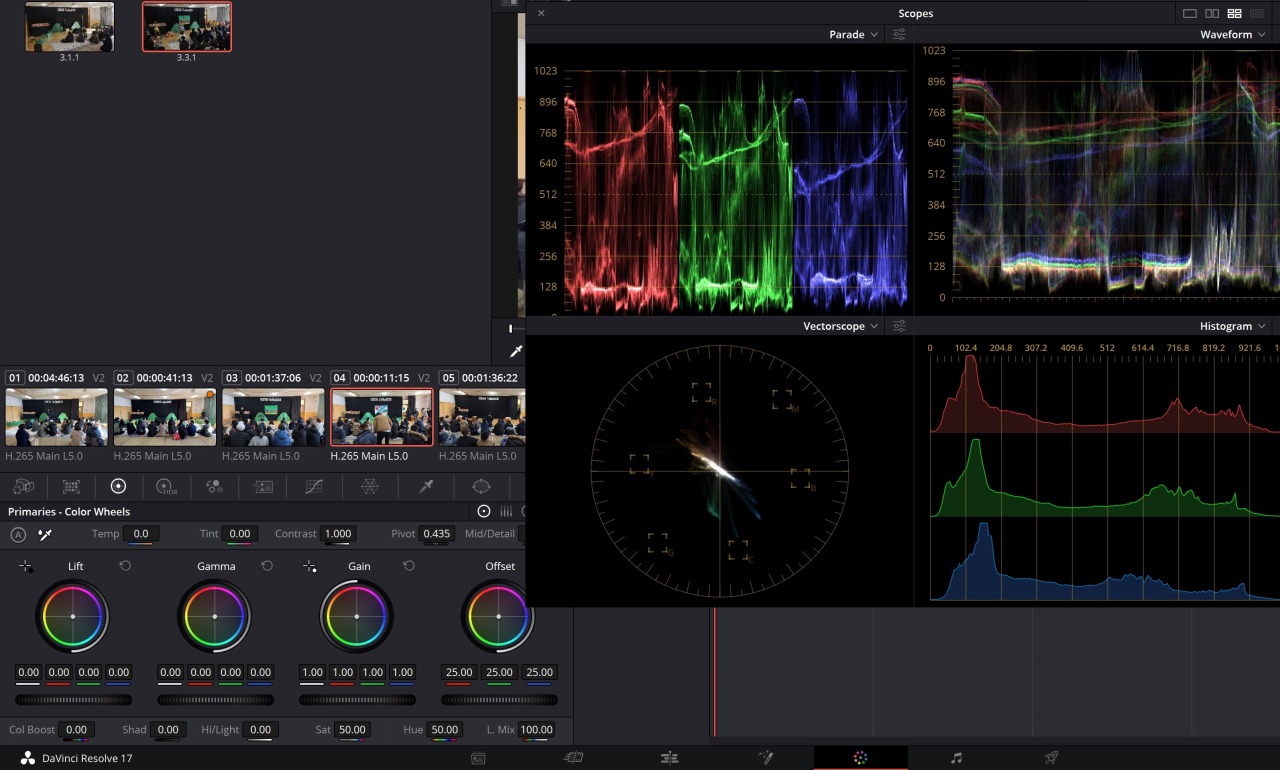Reset the Lift color wheel
1280x770 pixels.
tap(125, 566)
